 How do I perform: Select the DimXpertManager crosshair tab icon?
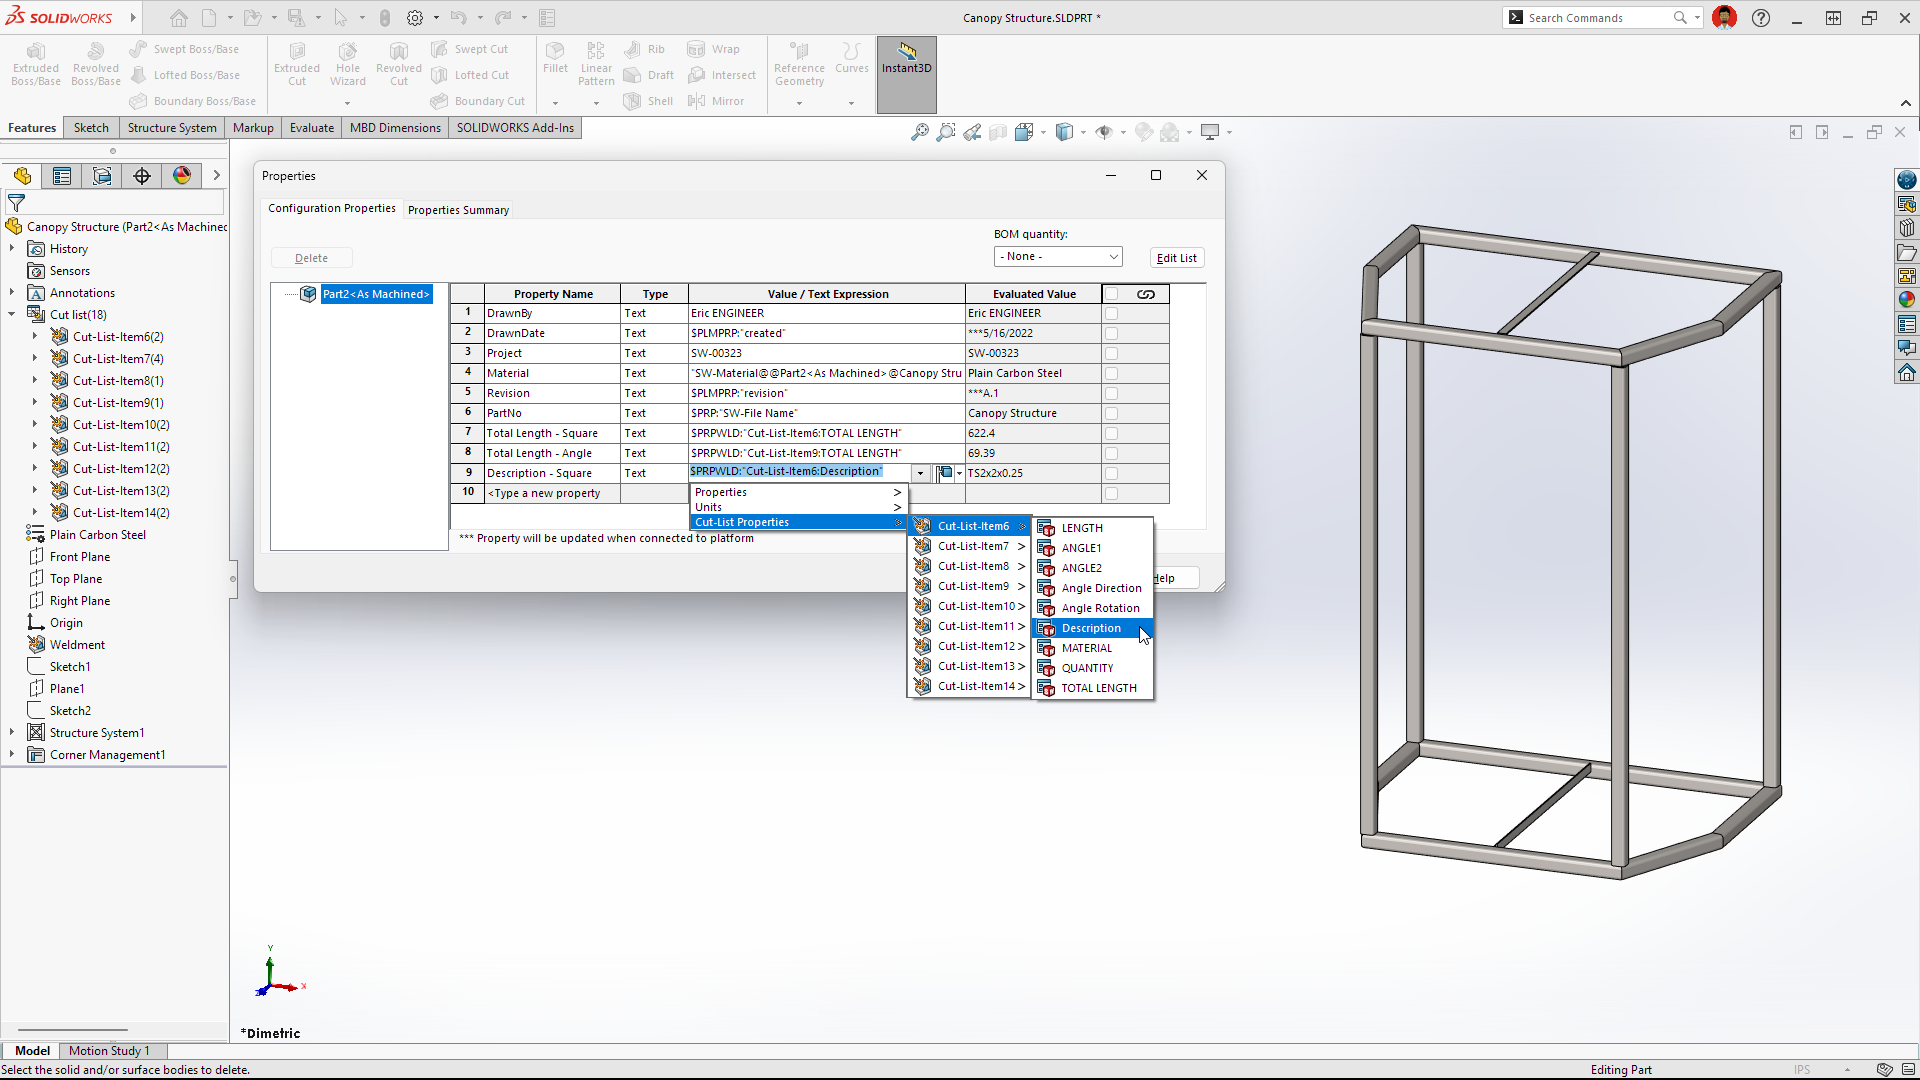pos(142,176)
